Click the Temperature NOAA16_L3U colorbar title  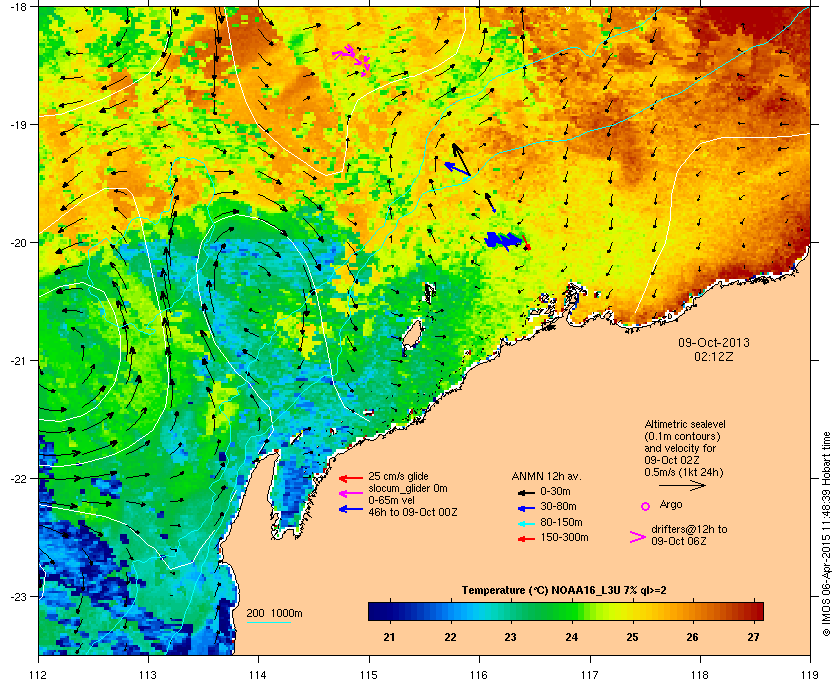[564, 591]
